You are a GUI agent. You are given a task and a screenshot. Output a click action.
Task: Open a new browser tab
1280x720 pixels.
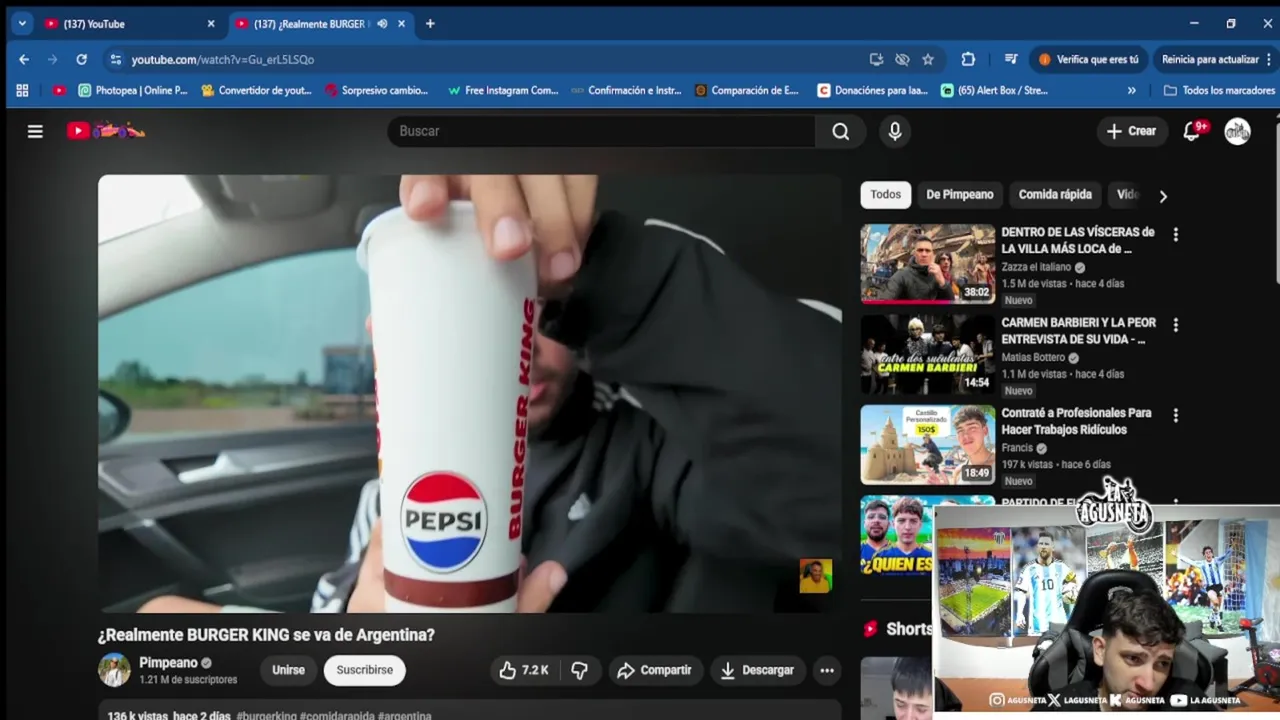click(x=430, y=23)
